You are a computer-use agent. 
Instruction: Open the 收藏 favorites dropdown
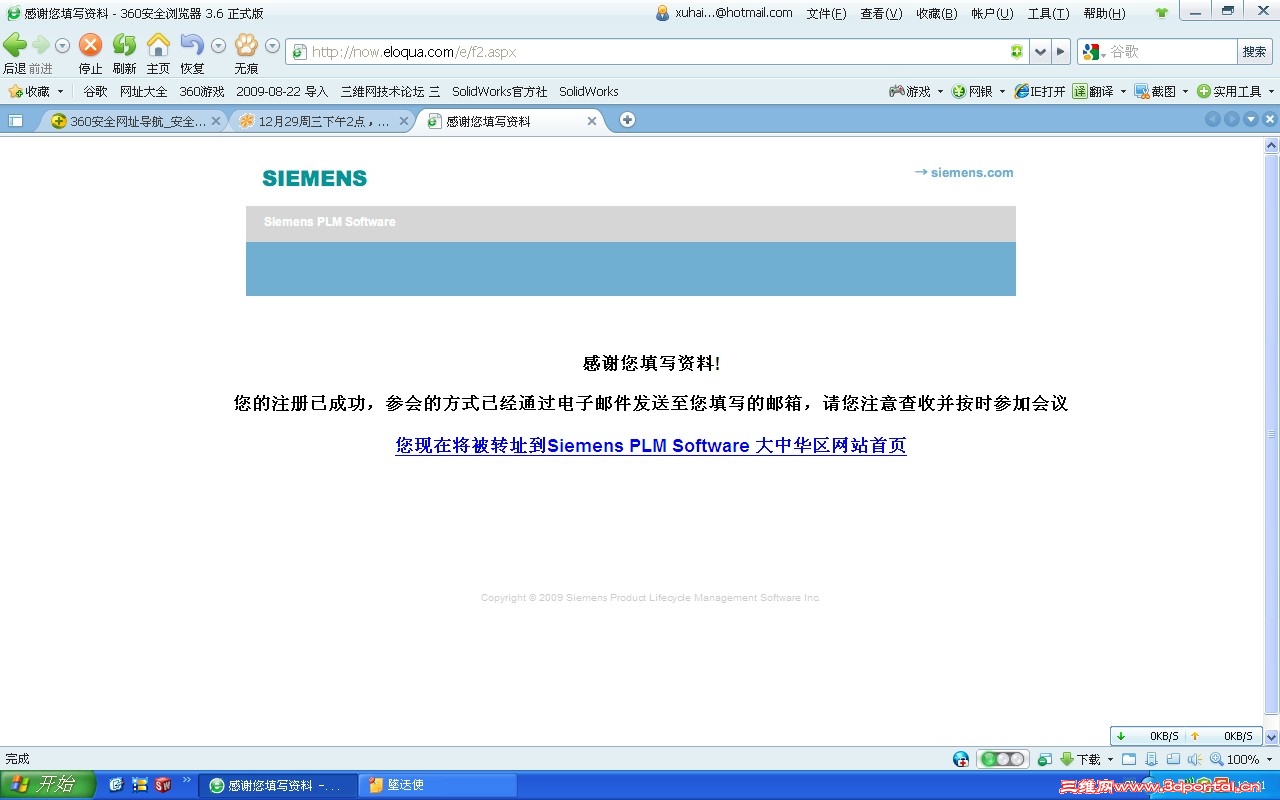click(x=36, y=91)
